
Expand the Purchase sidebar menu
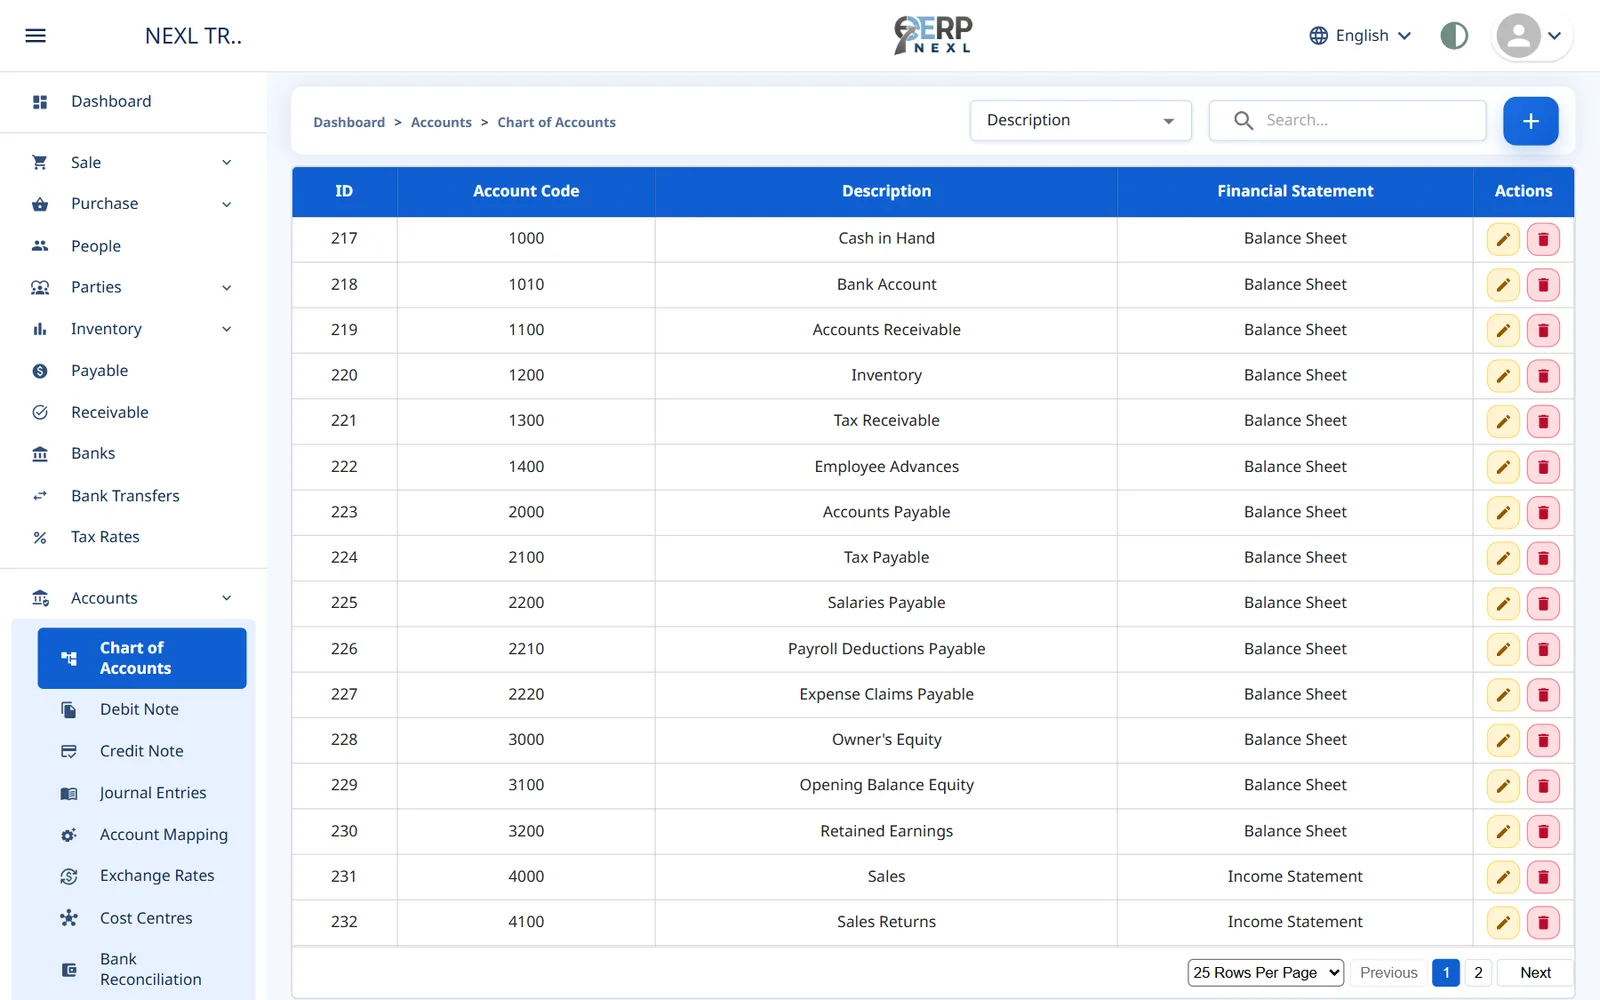click(x=133, y=204)
